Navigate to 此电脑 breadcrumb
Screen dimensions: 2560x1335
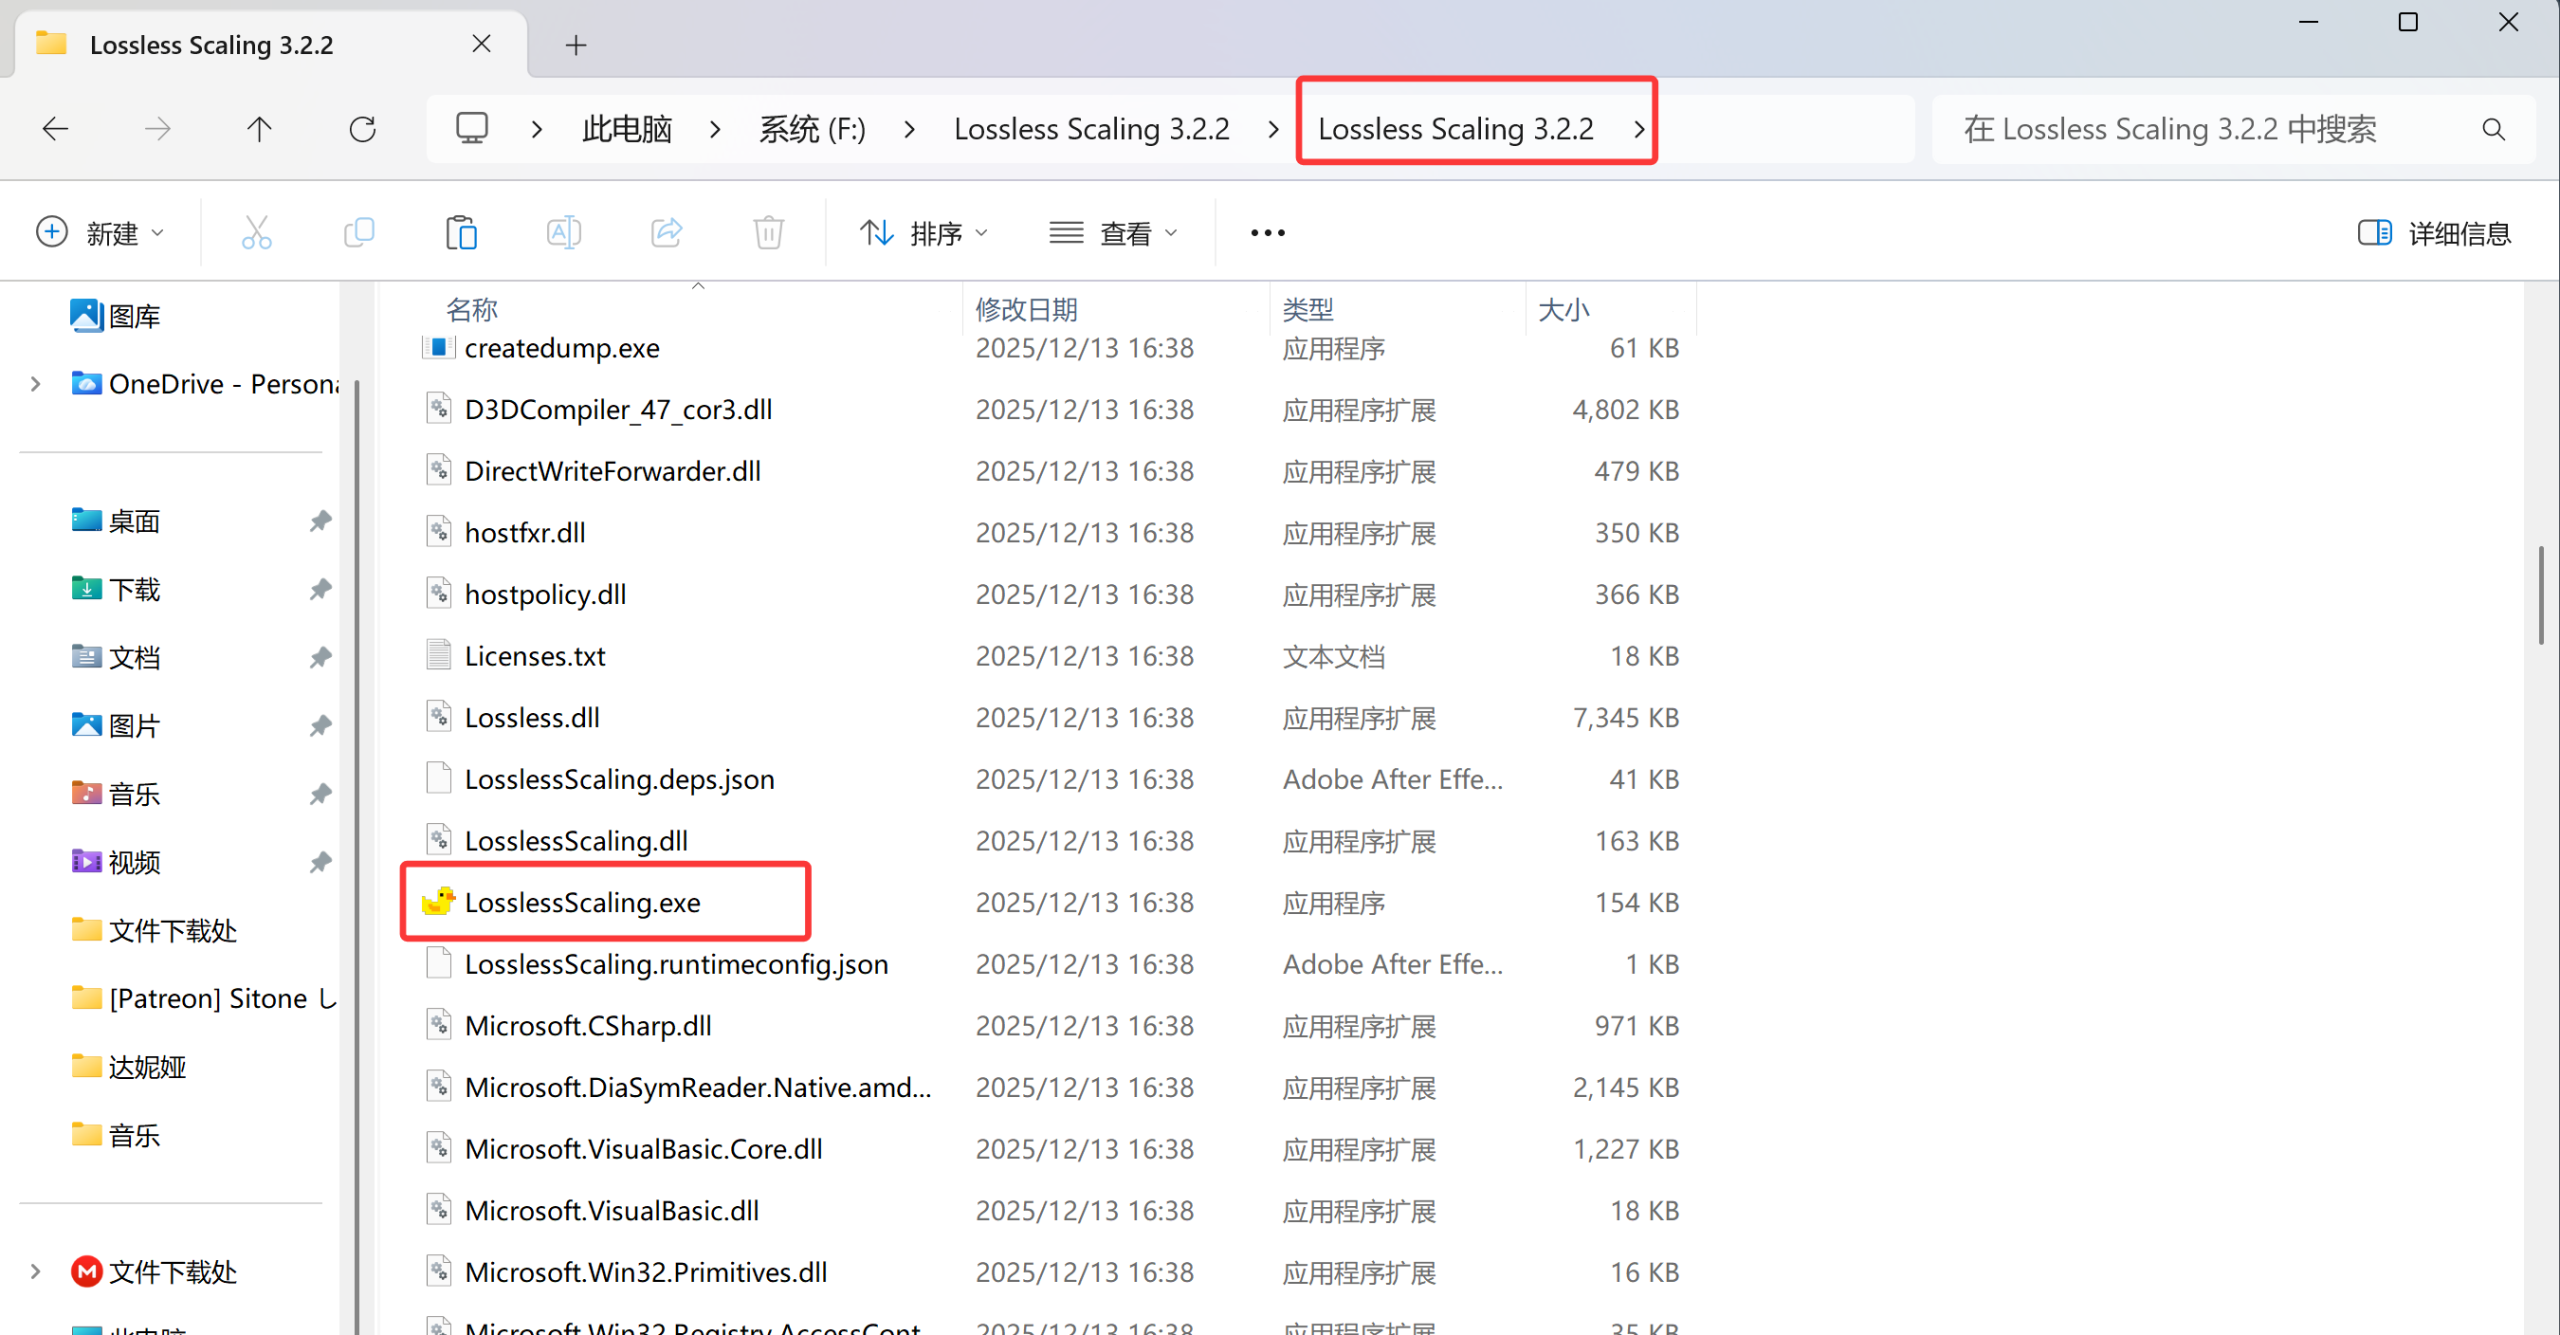pos(627,129)
